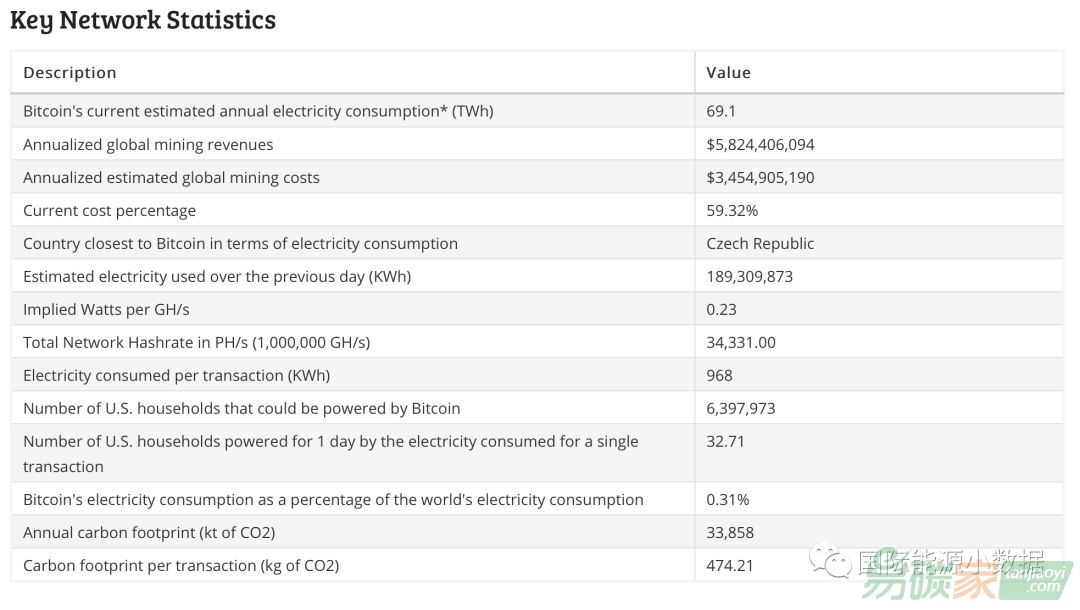Select the 189,309,873 KWh value

[749, 277]
